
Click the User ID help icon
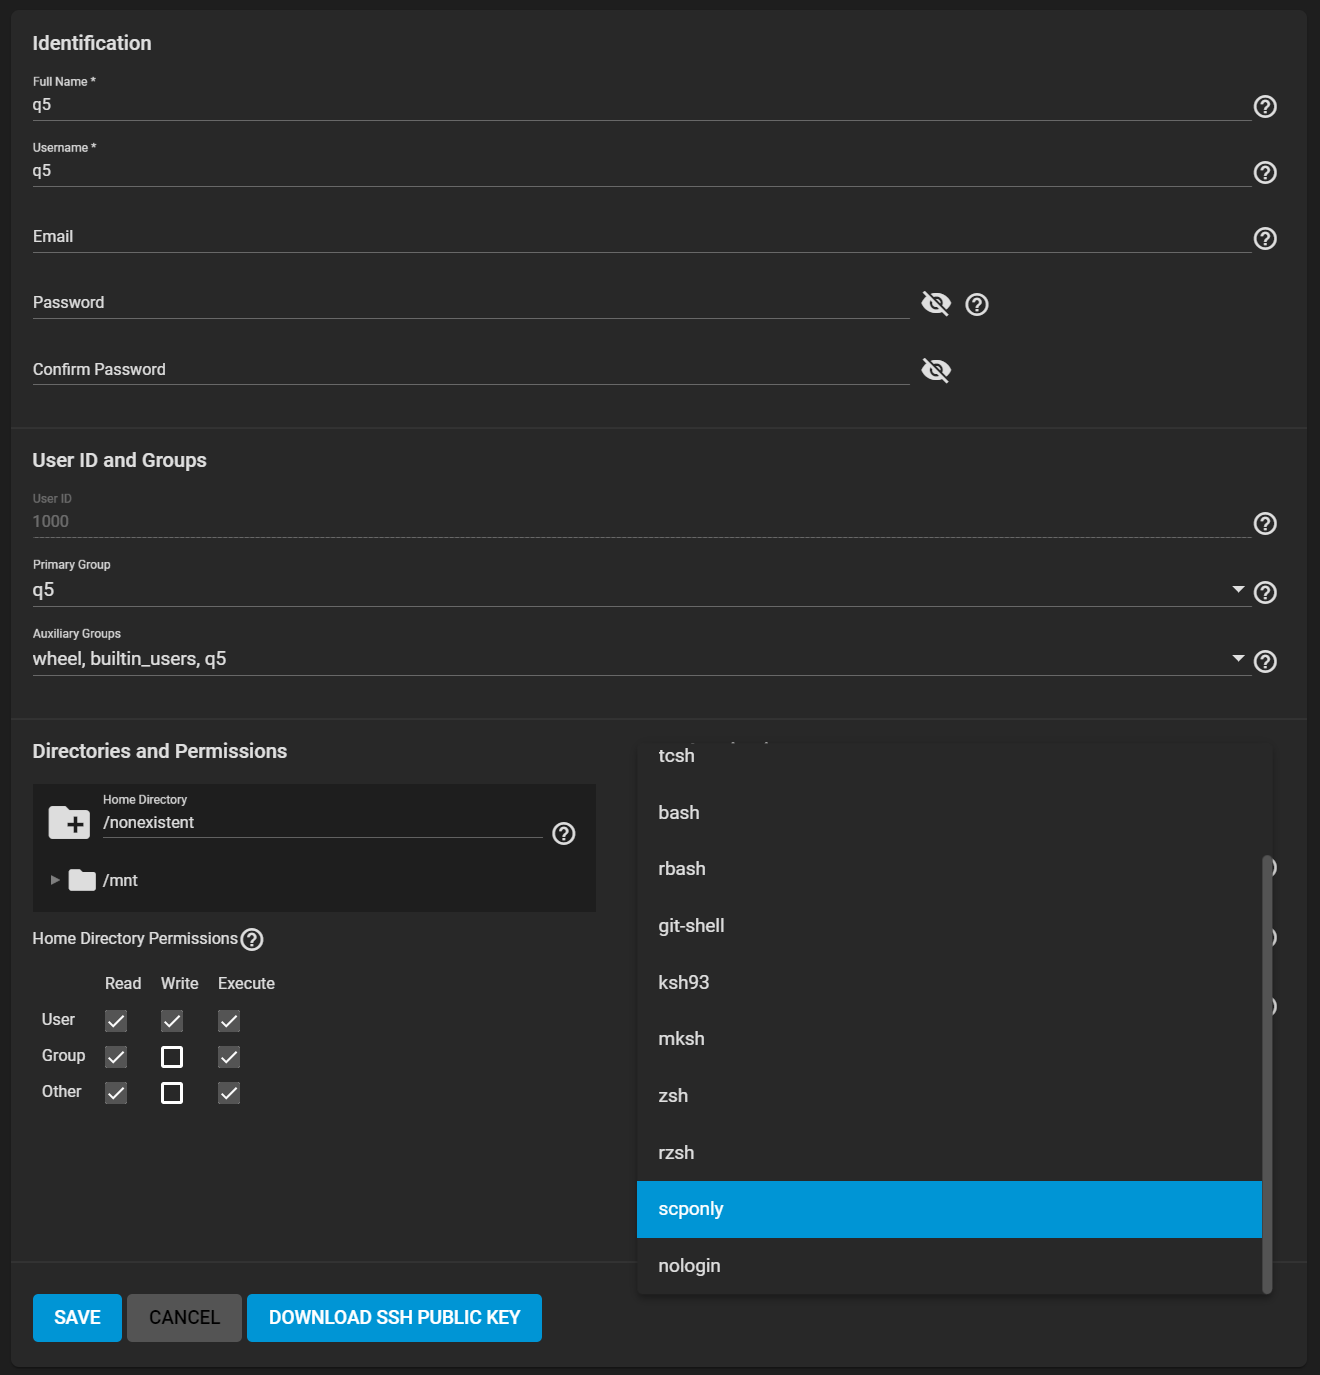[1265, 524]
